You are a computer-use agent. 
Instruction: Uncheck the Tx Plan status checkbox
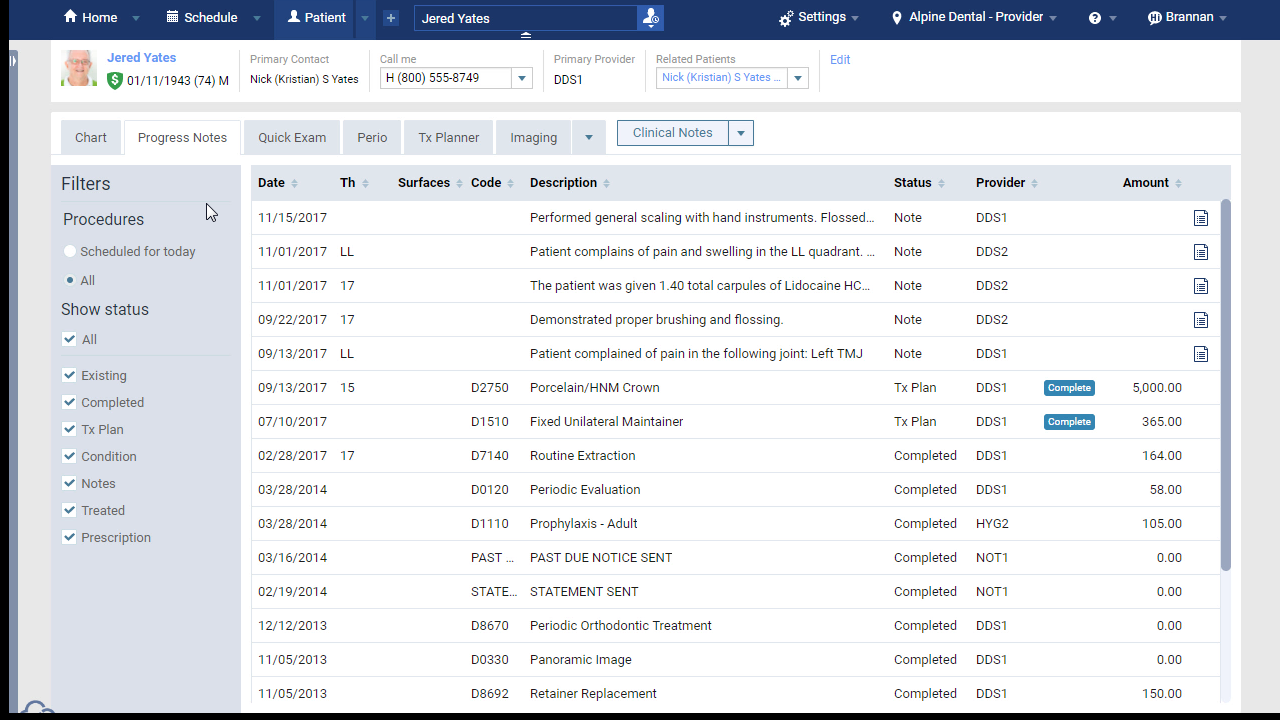tap(69, 429)
